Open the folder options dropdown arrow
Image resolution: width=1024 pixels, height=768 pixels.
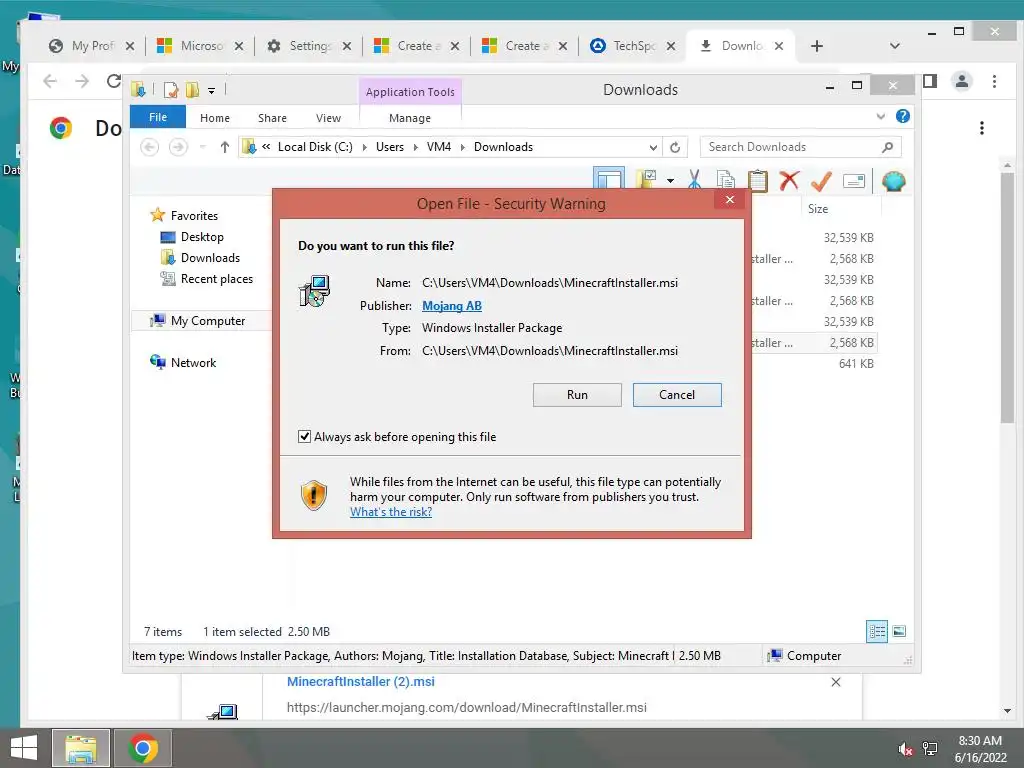(x=671, y=181)
